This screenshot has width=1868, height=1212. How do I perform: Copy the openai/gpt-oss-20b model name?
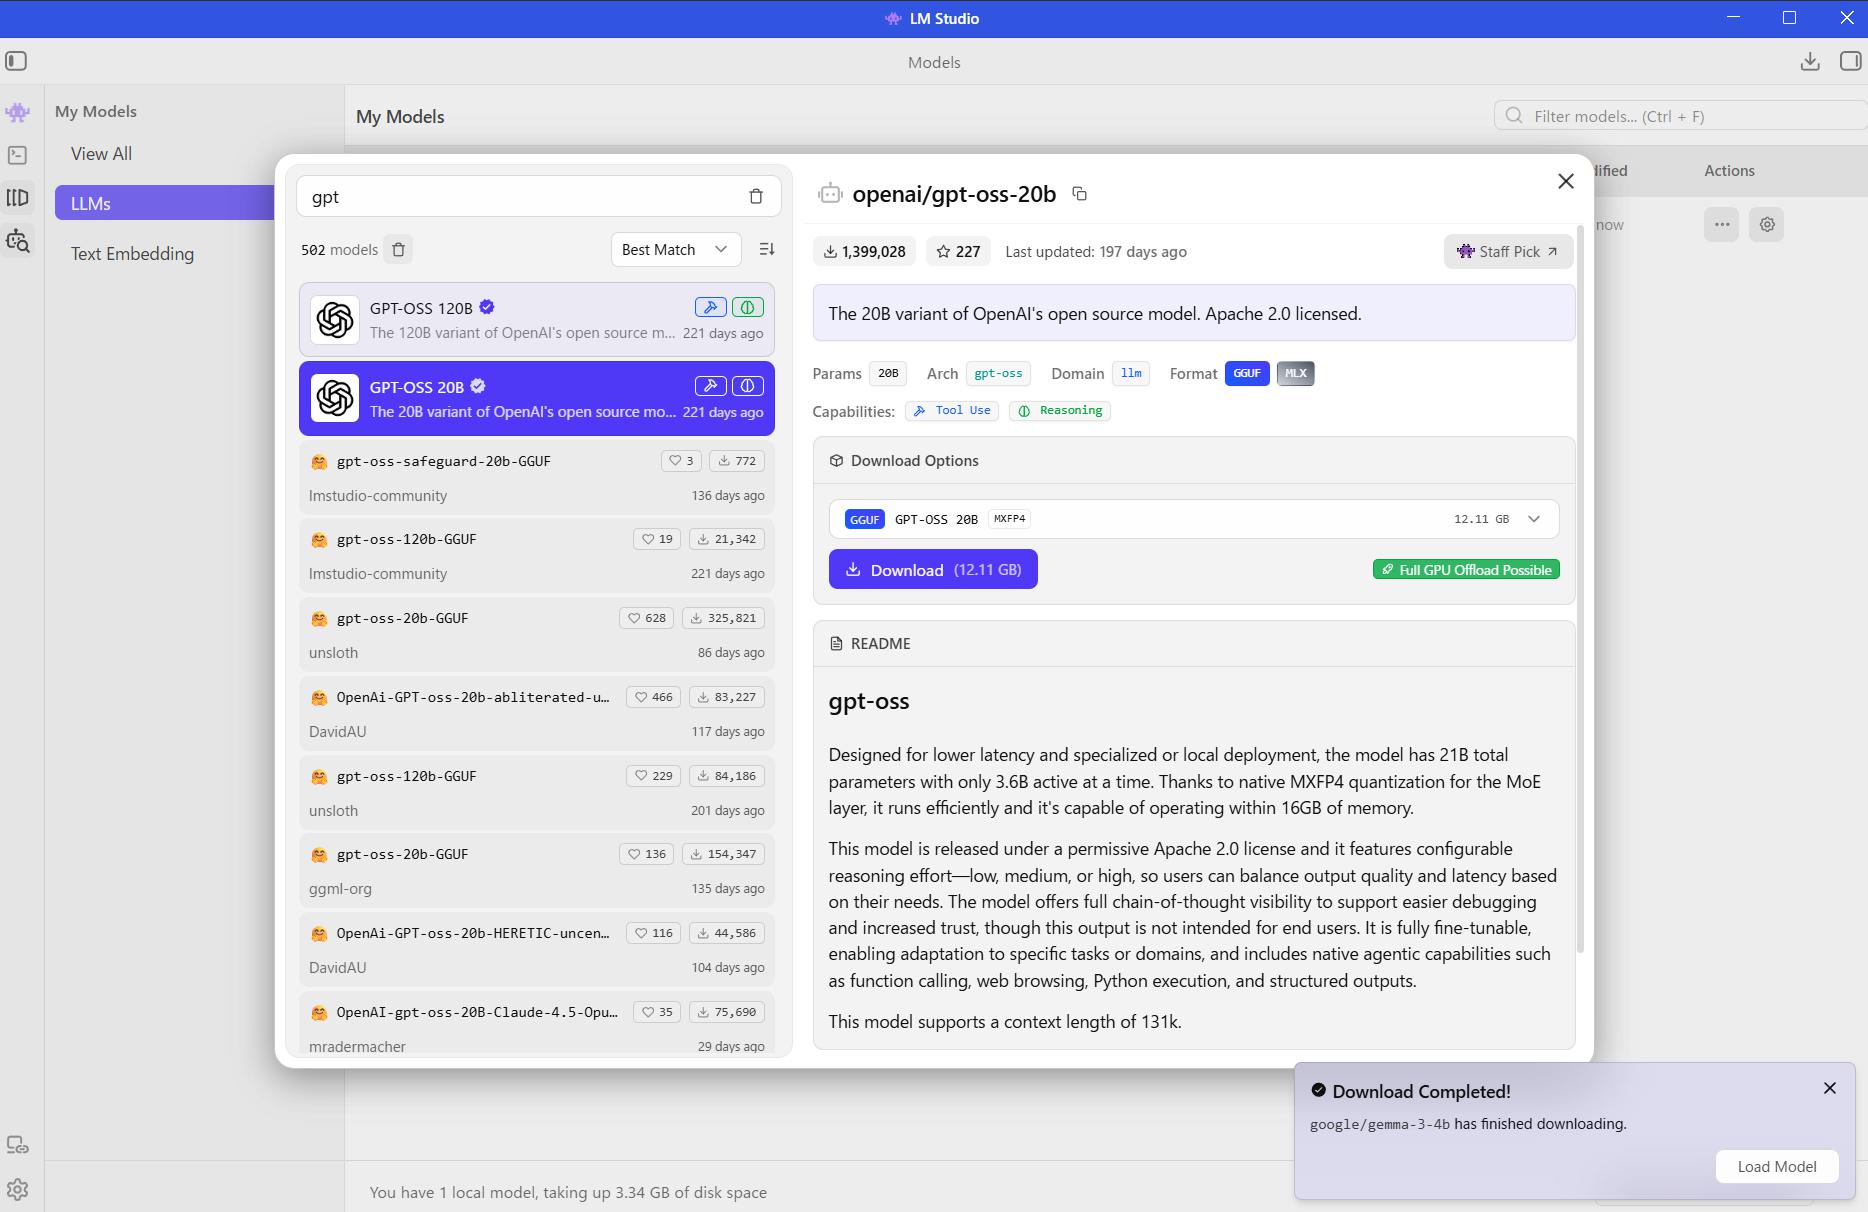point(1079,194)
